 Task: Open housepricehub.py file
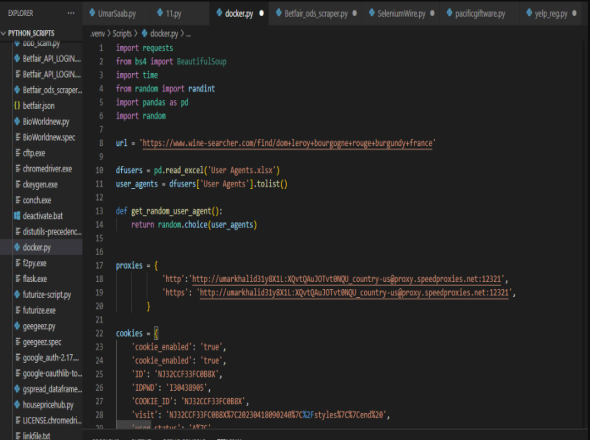click(x=48, y=405)
